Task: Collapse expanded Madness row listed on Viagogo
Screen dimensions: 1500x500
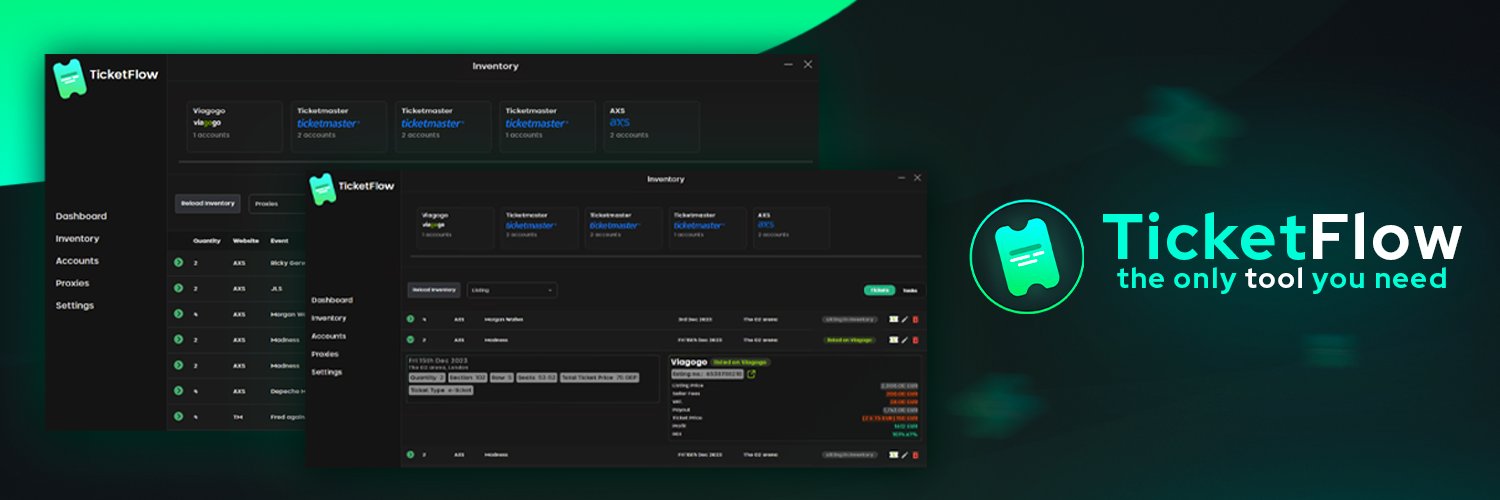Action: pos(410,340)
